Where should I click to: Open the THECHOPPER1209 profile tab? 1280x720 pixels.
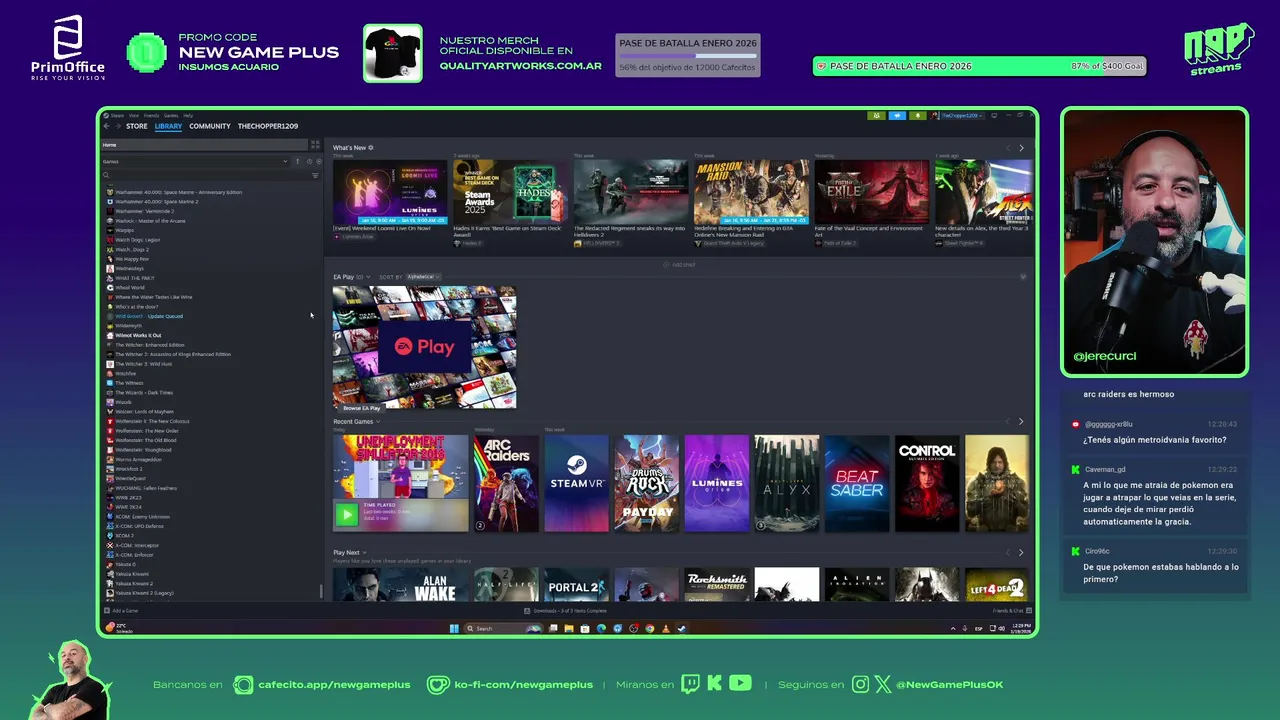coord(268,126)
